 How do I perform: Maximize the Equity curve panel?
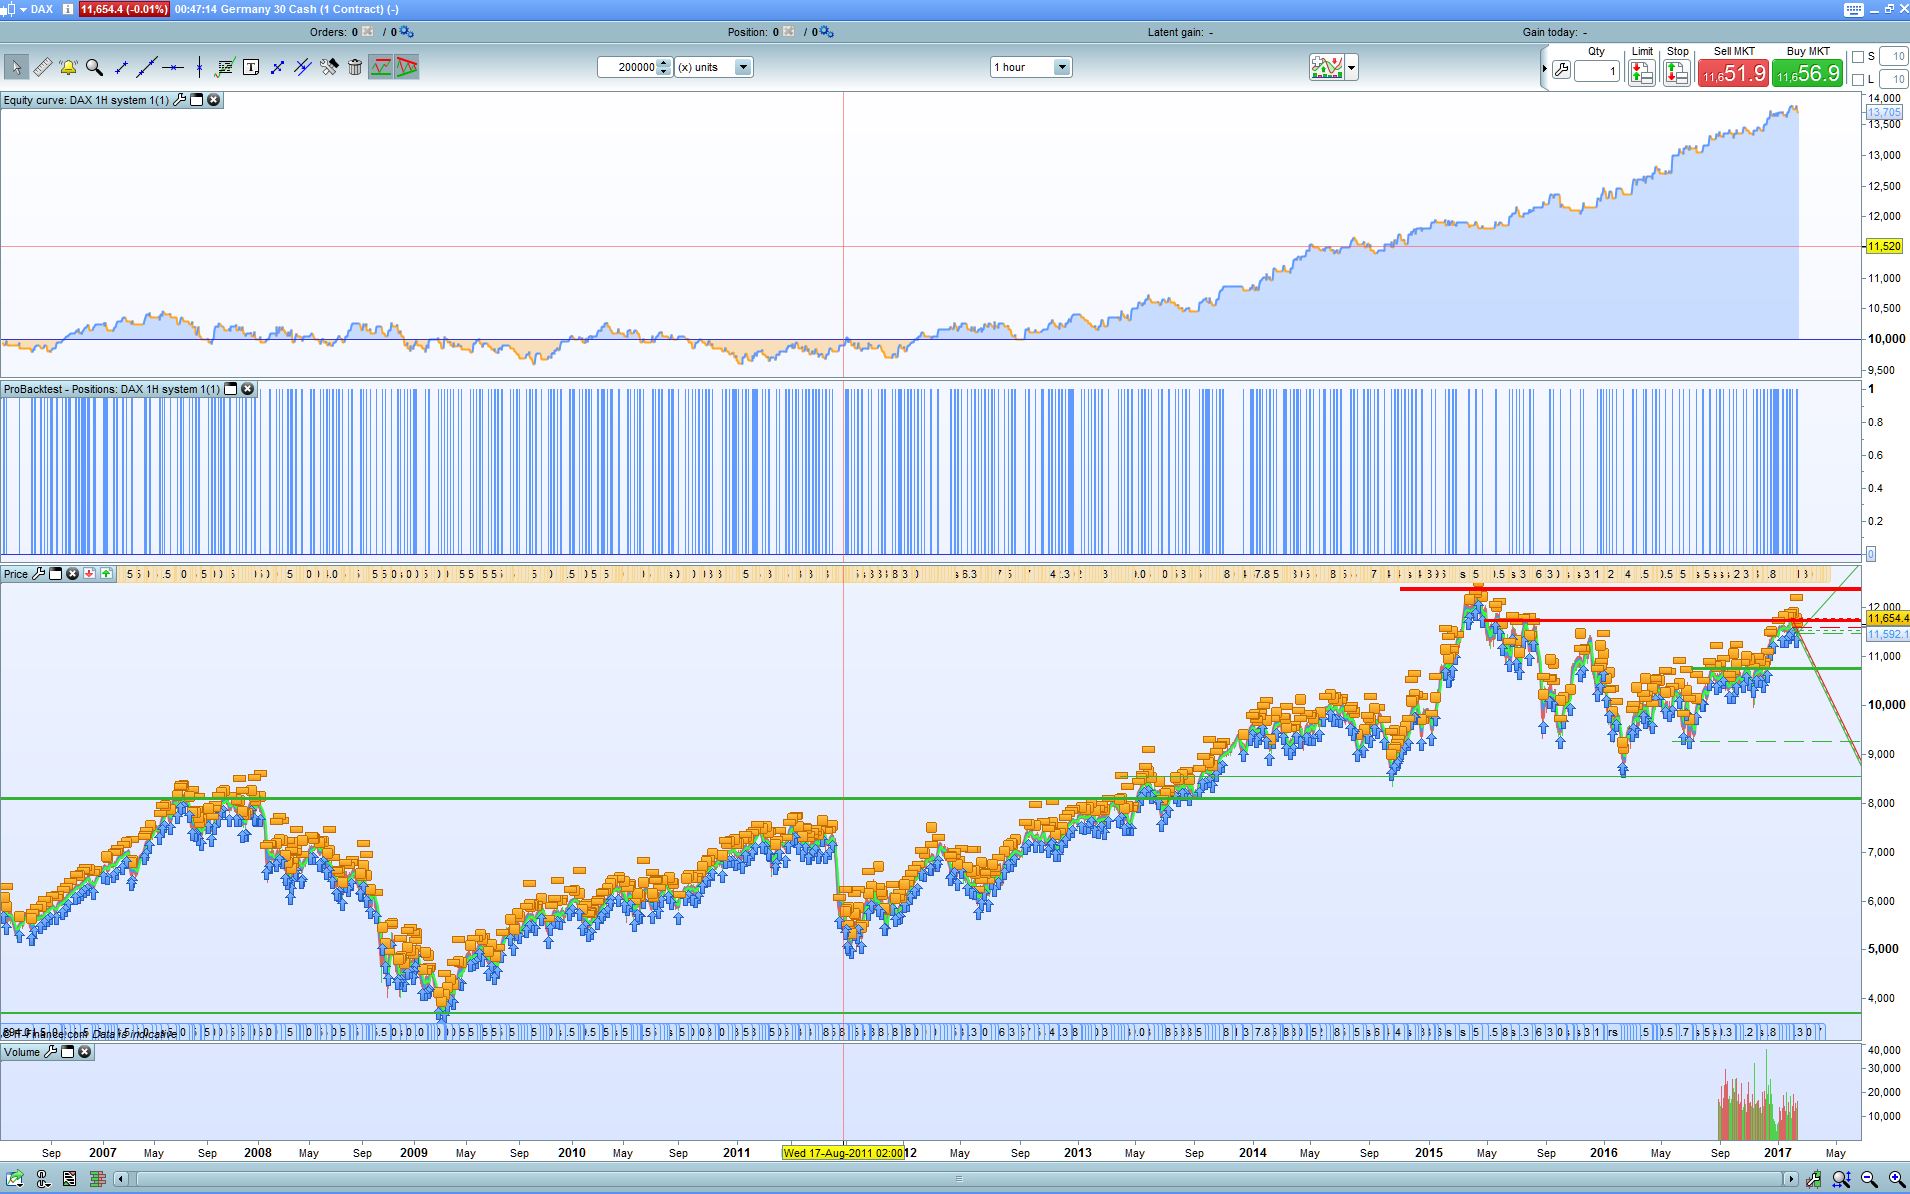[197, 100]
